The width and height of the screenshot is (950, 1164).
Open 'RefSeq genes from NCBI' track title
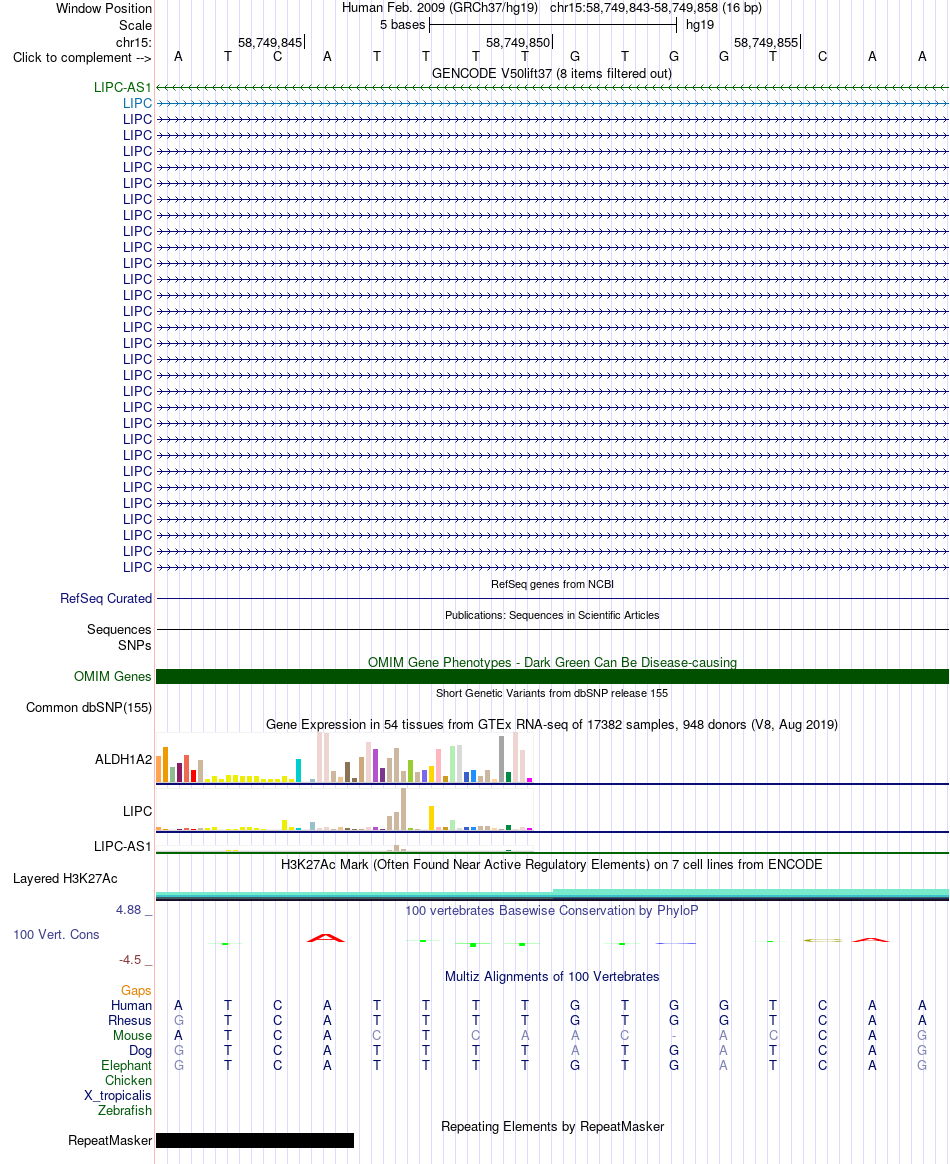552,584
